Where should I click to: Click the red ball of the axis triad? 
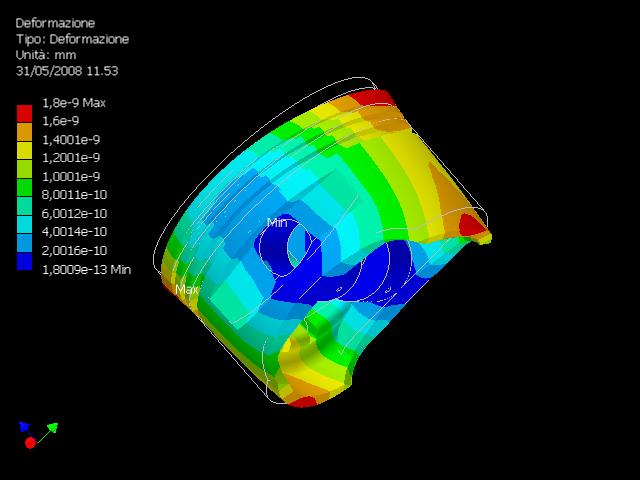click(30, 443)
